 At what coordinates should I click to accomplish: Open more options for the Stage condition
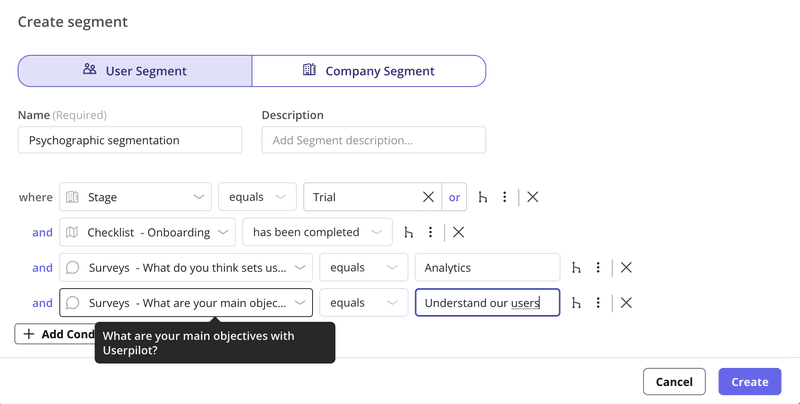pos(505,197)
